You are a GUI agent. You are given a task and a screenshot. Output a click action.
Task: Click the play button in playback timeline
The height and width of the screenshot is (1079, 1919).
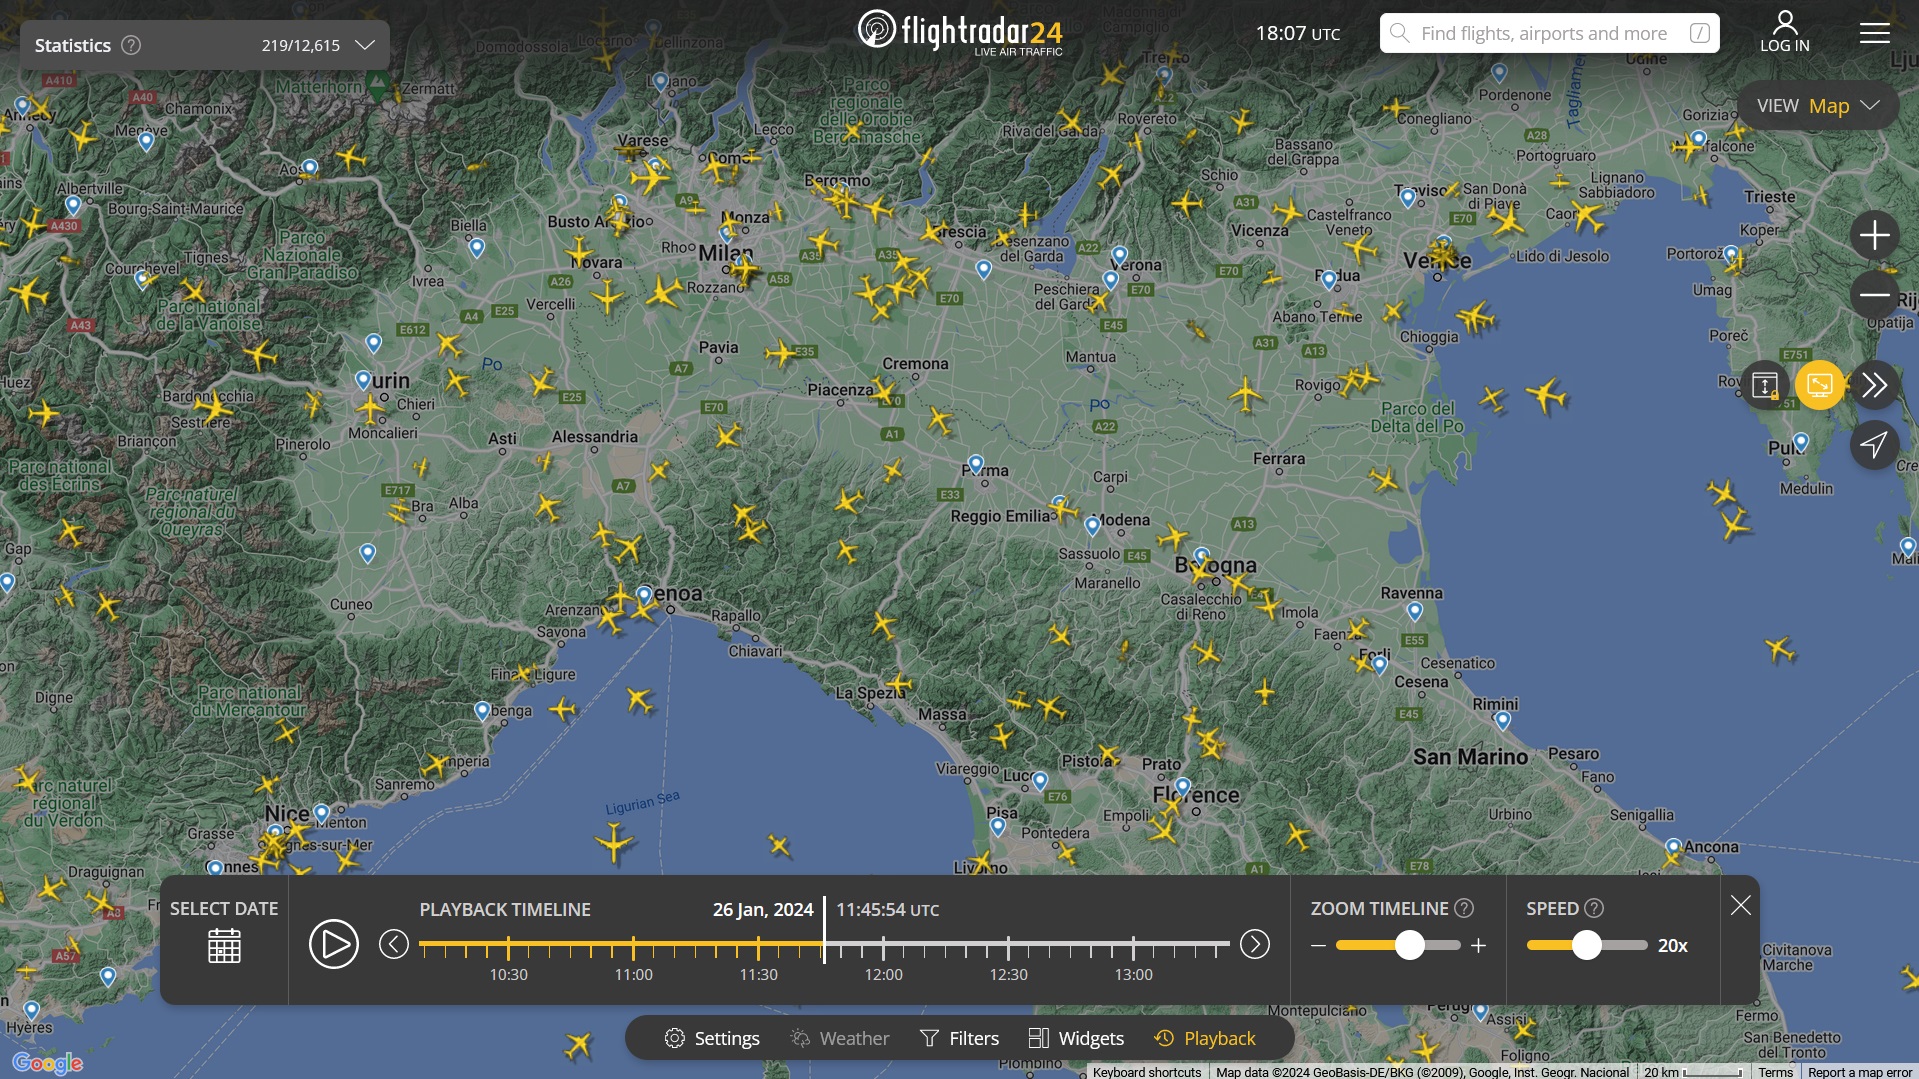click(x=333, y=944)
